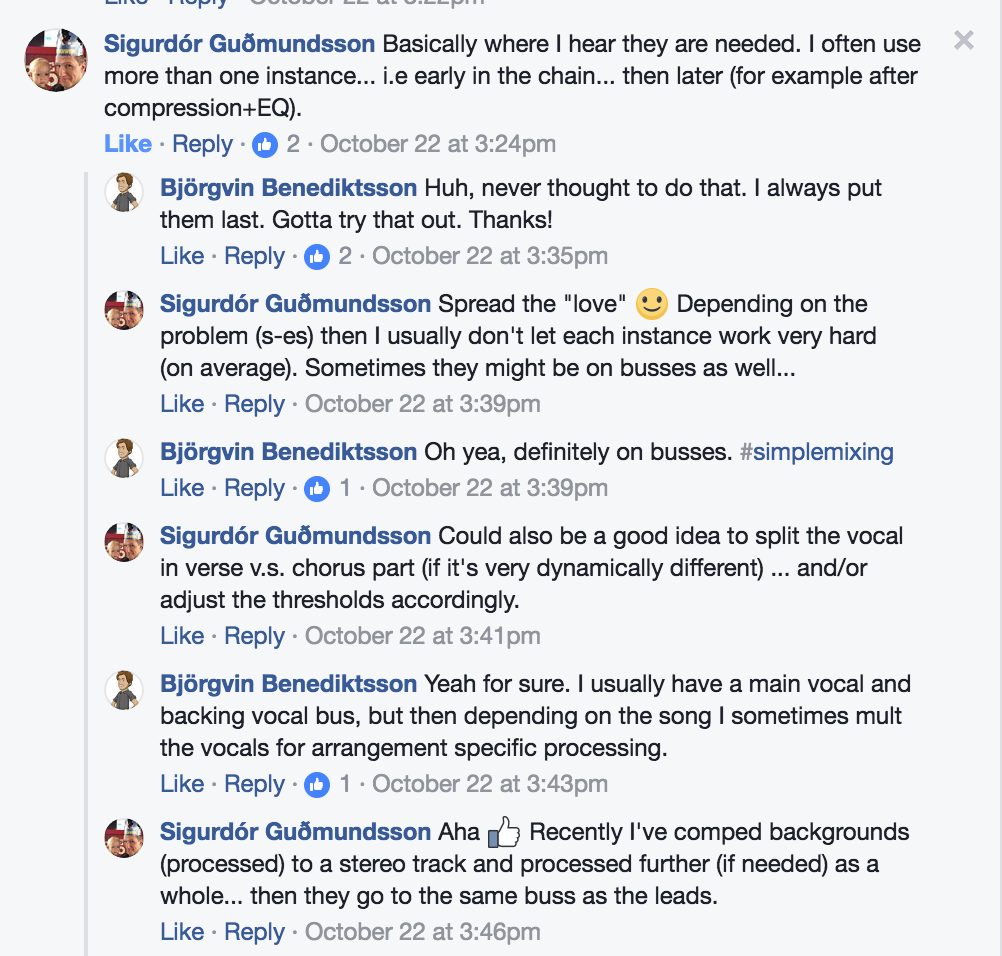Like the "Huh, never thought" reply
Screen dimensions: 1002x956
click(182, 256)
